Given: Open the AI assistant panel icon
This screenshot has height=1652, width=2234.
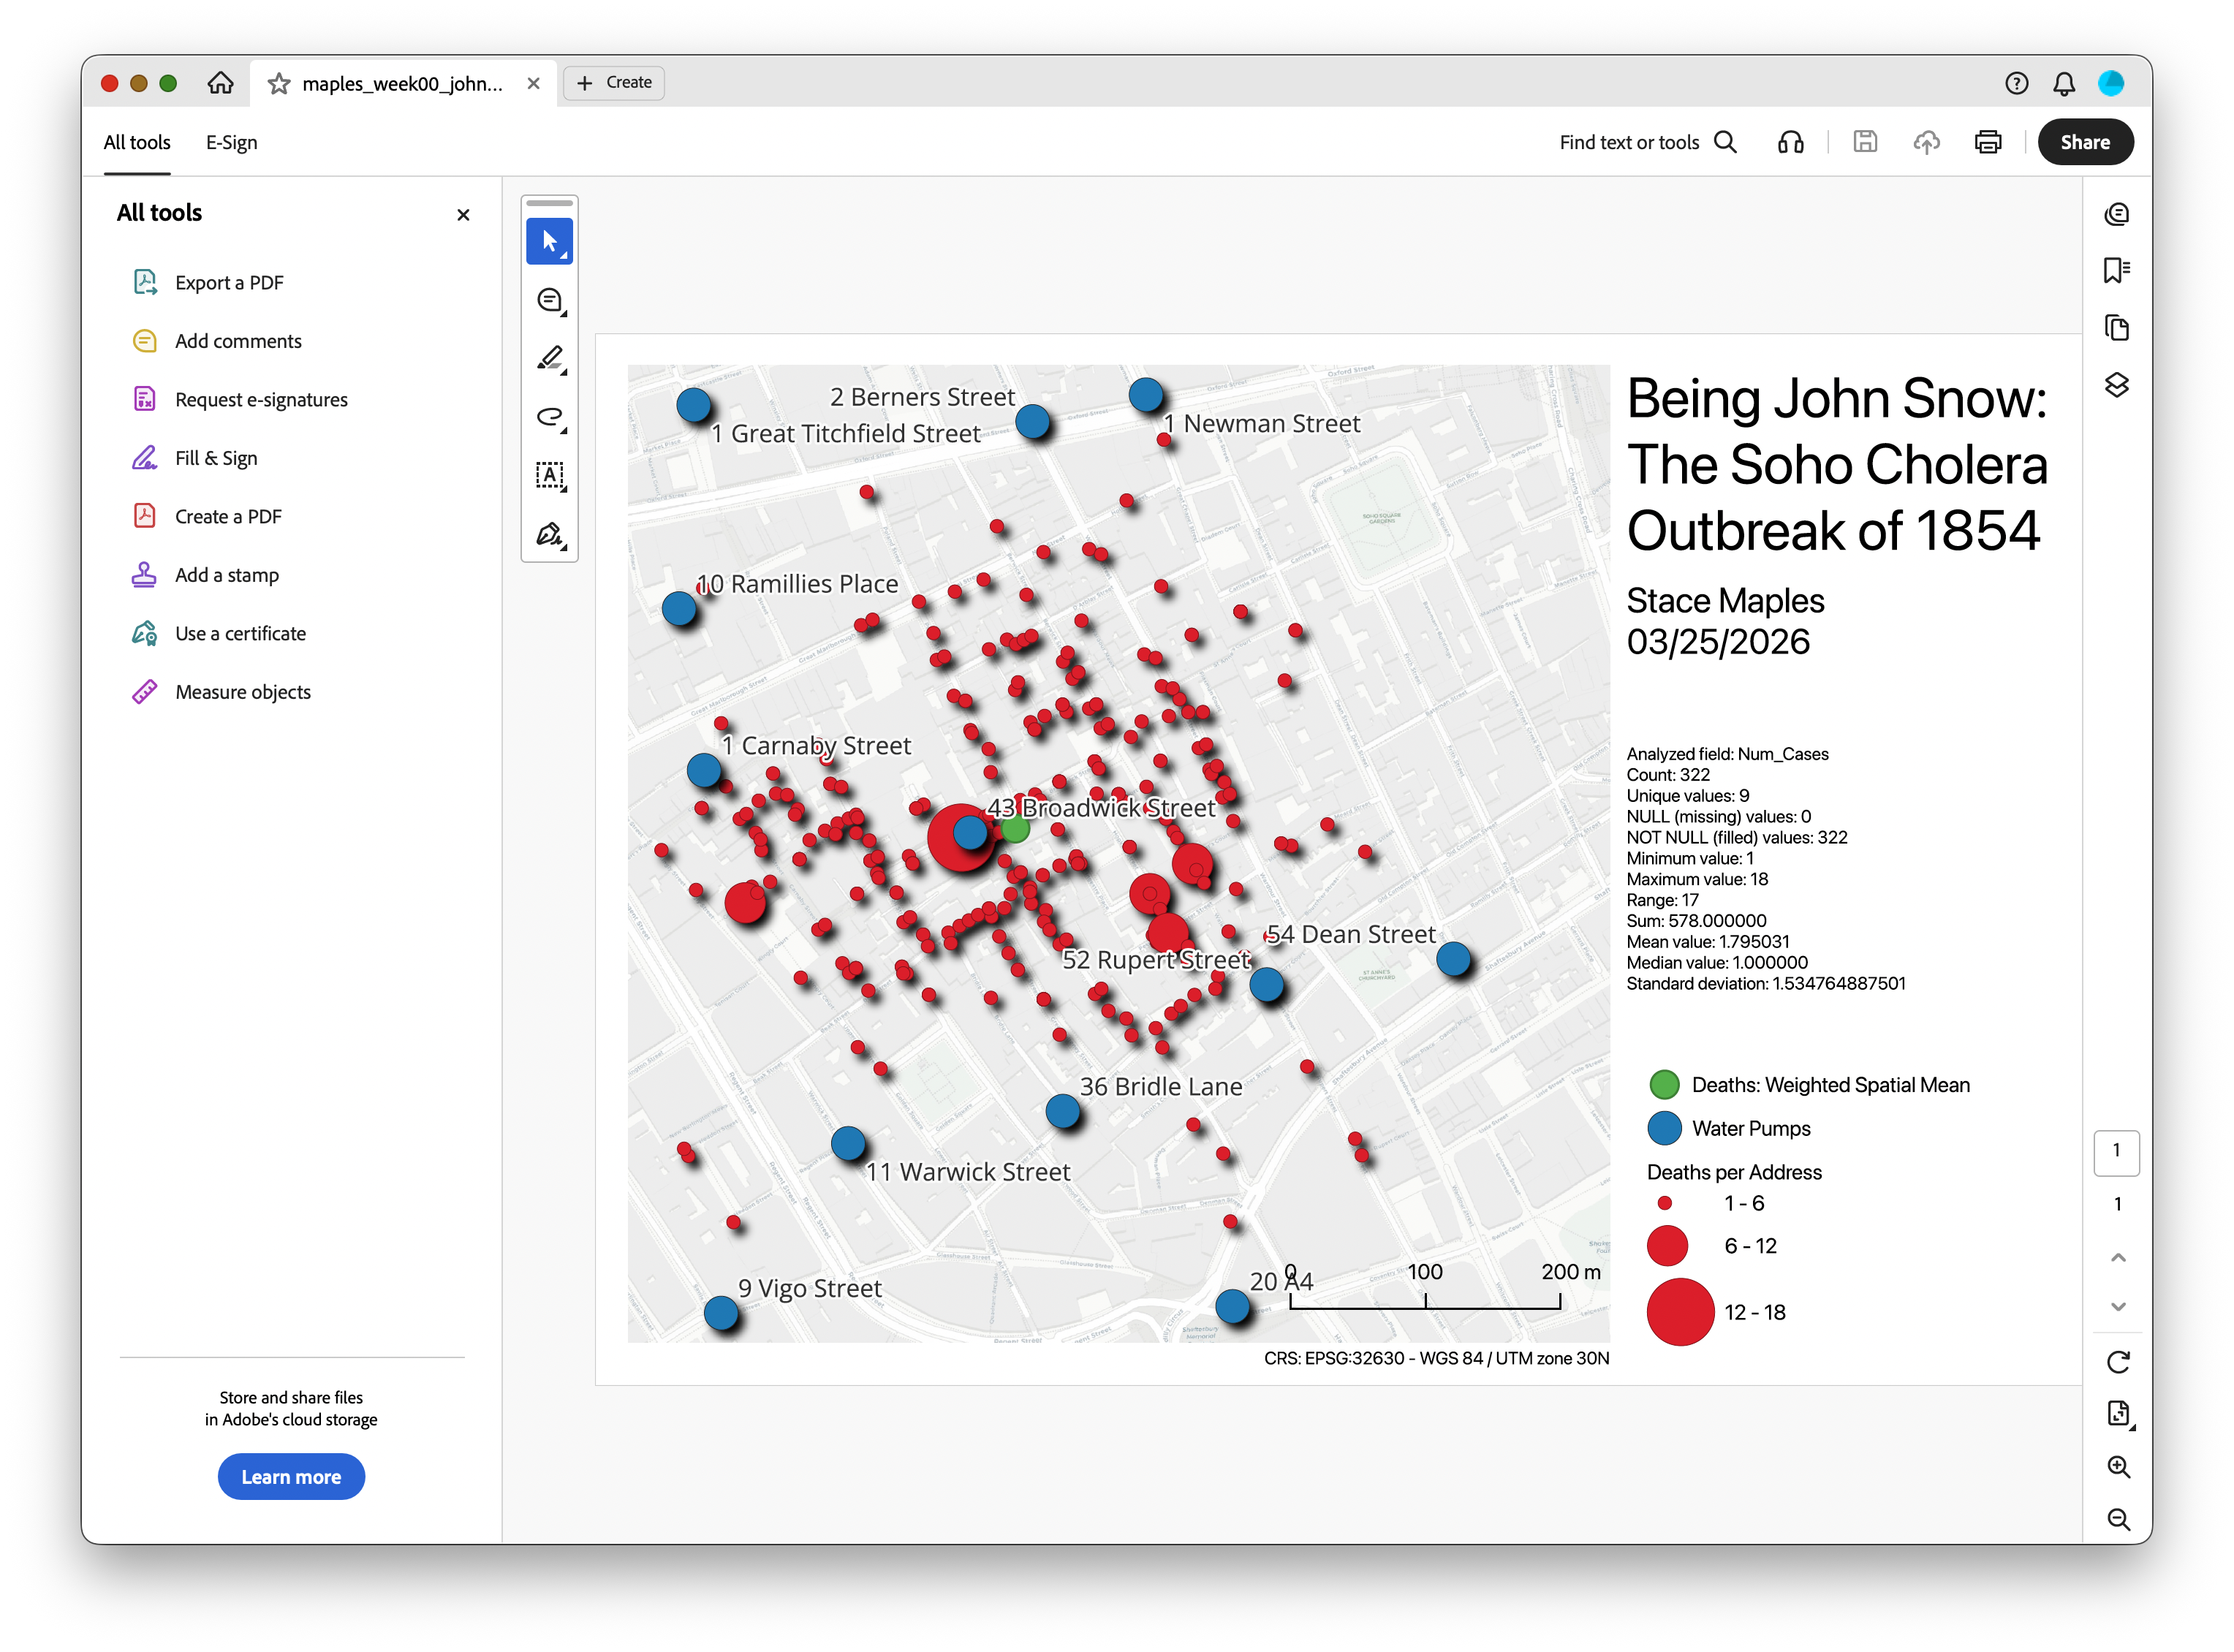Looking at the screenshot, I should tap(2116, 214).
